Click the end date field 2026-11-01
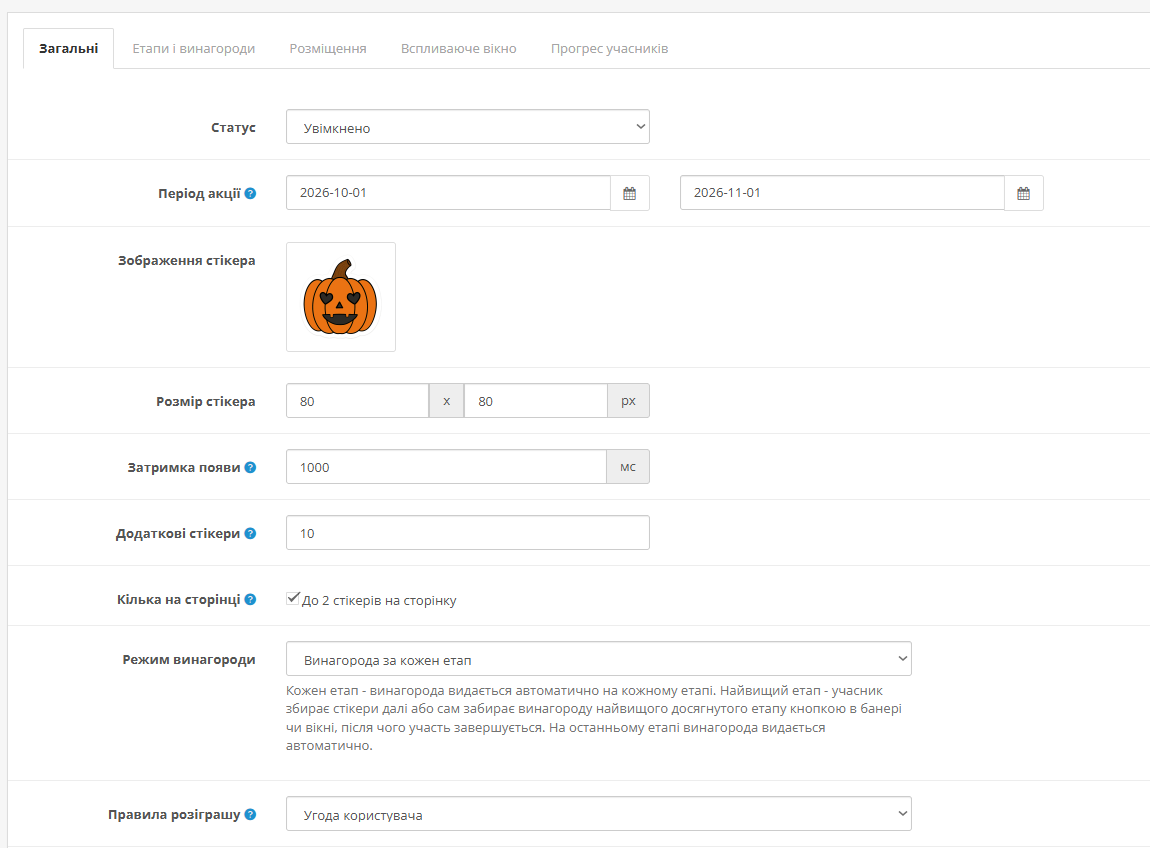 [842, 193]
